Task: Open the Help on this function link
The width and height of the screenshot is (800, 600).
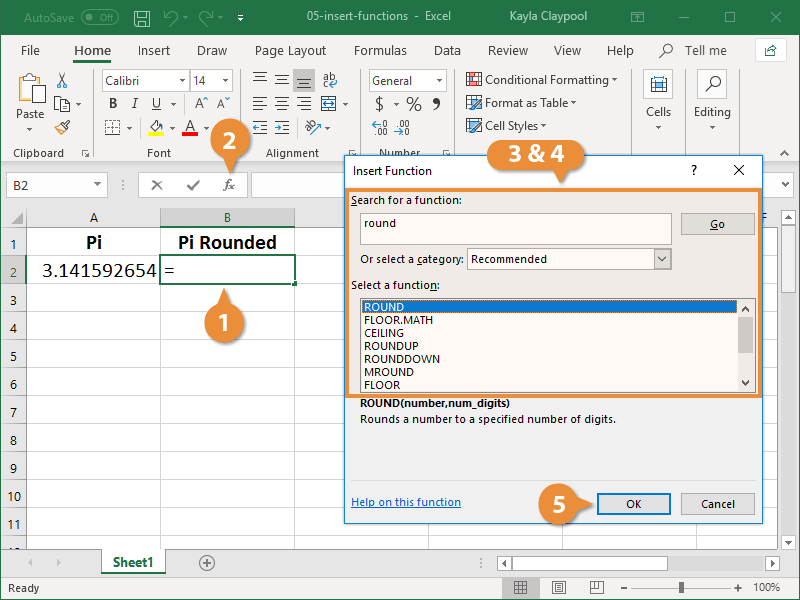Action: [x=406, y=502]
